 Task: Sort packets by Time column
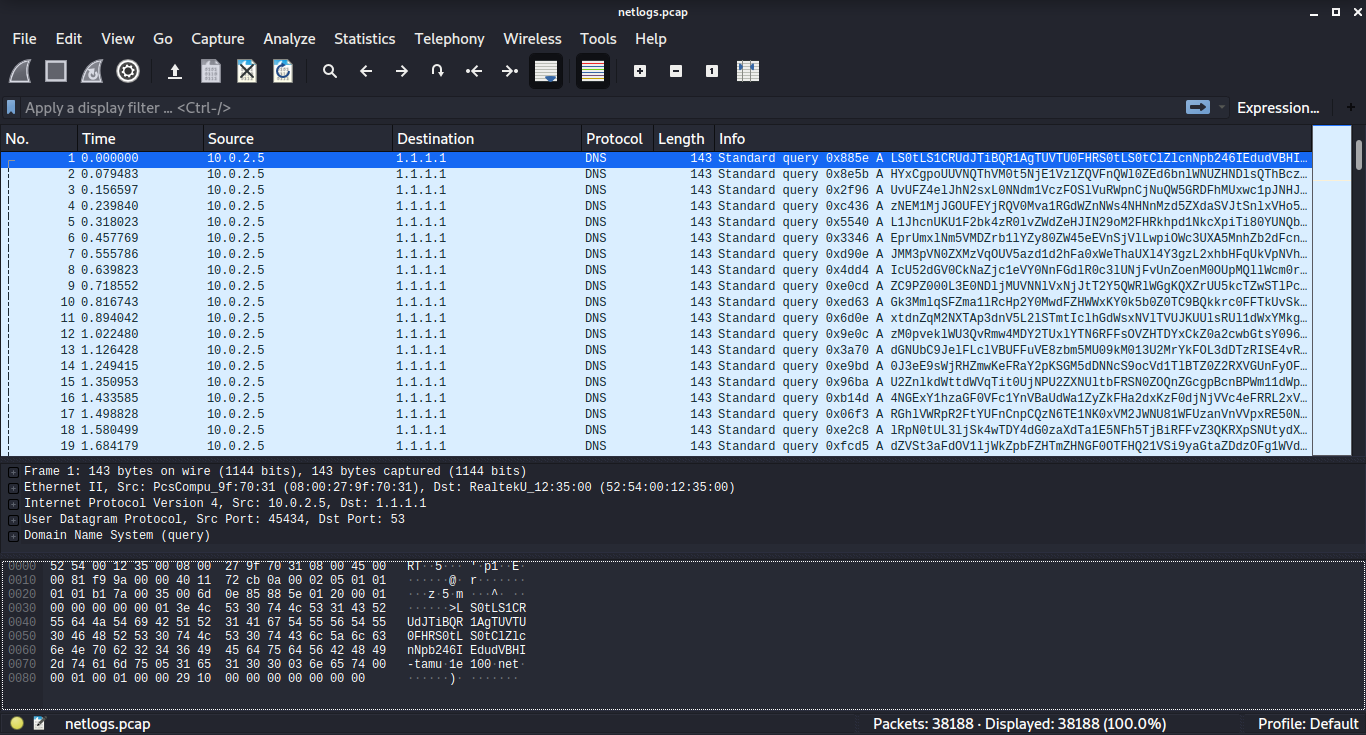pos(141,139)
